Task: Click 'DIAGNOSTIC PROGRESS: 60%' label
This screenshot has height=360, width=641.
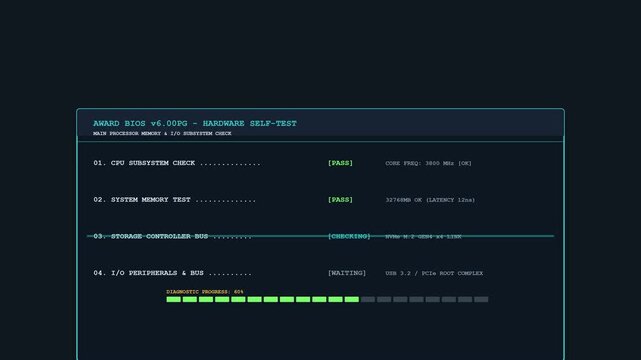Action: (x=204, y=292)
